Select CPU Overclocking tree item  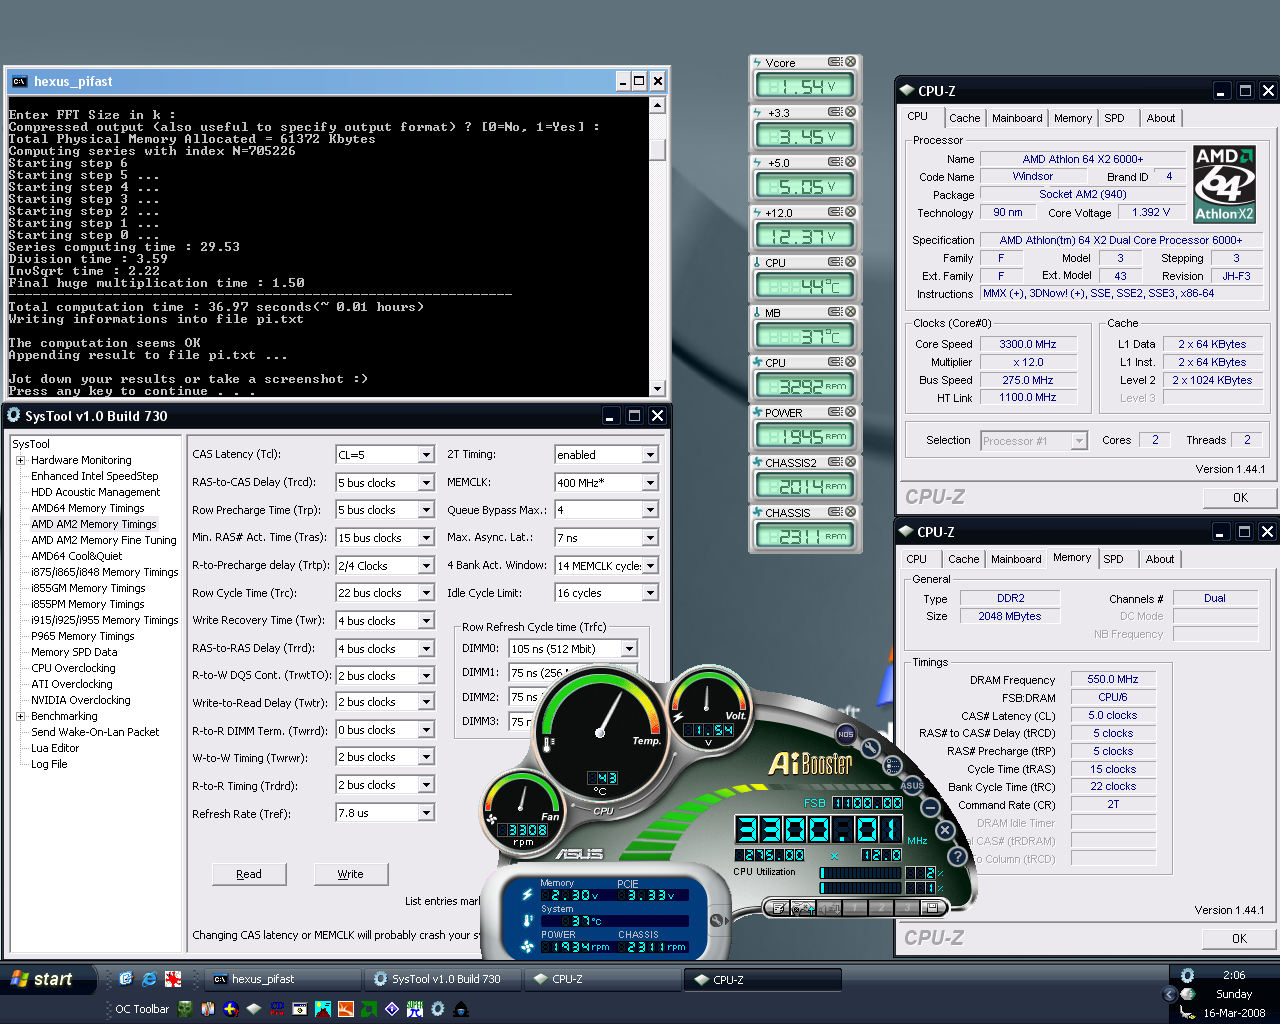click(x=73, y=668)
